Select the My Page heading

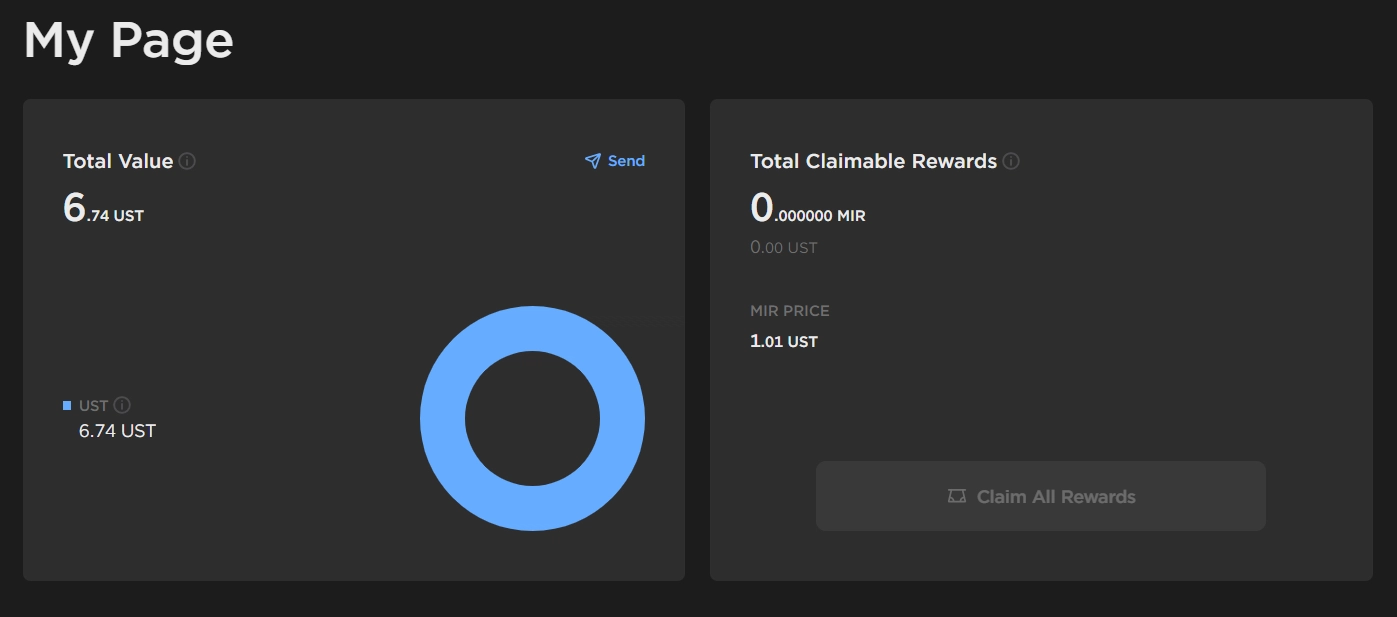[x=128, y=41]
